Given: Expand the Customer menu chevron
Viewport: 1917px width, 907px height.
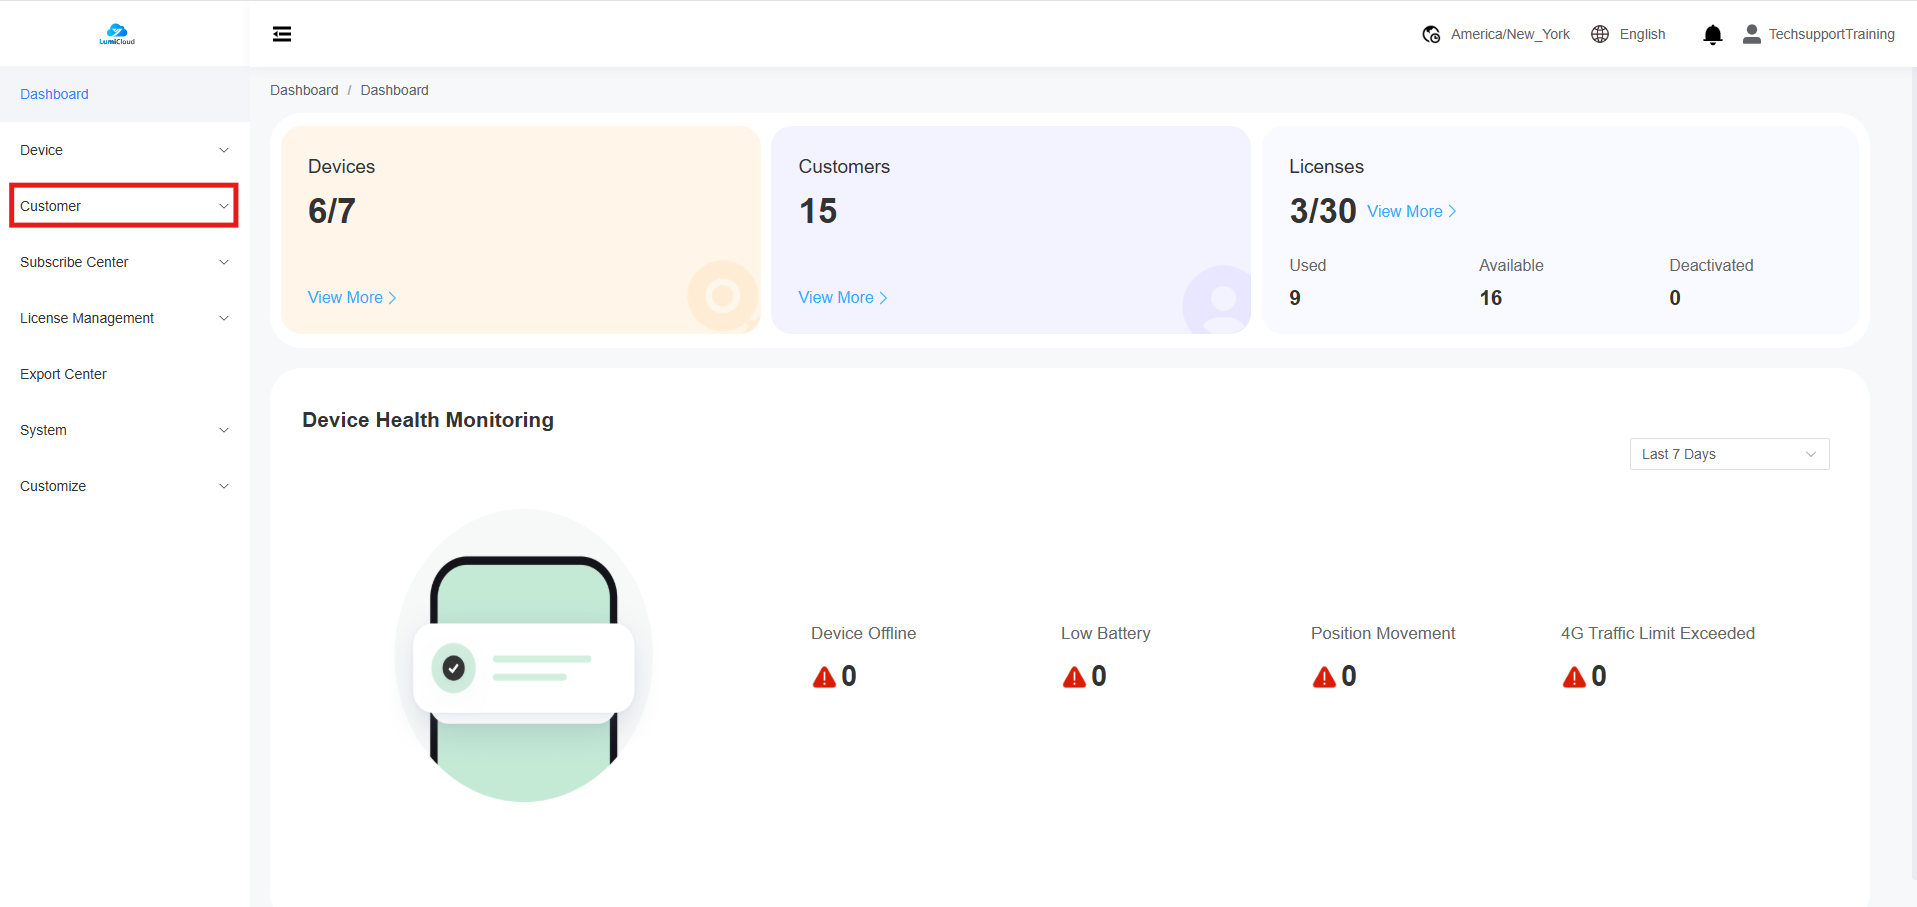Looking at the screenshot, I should click(x=224, y=206).
